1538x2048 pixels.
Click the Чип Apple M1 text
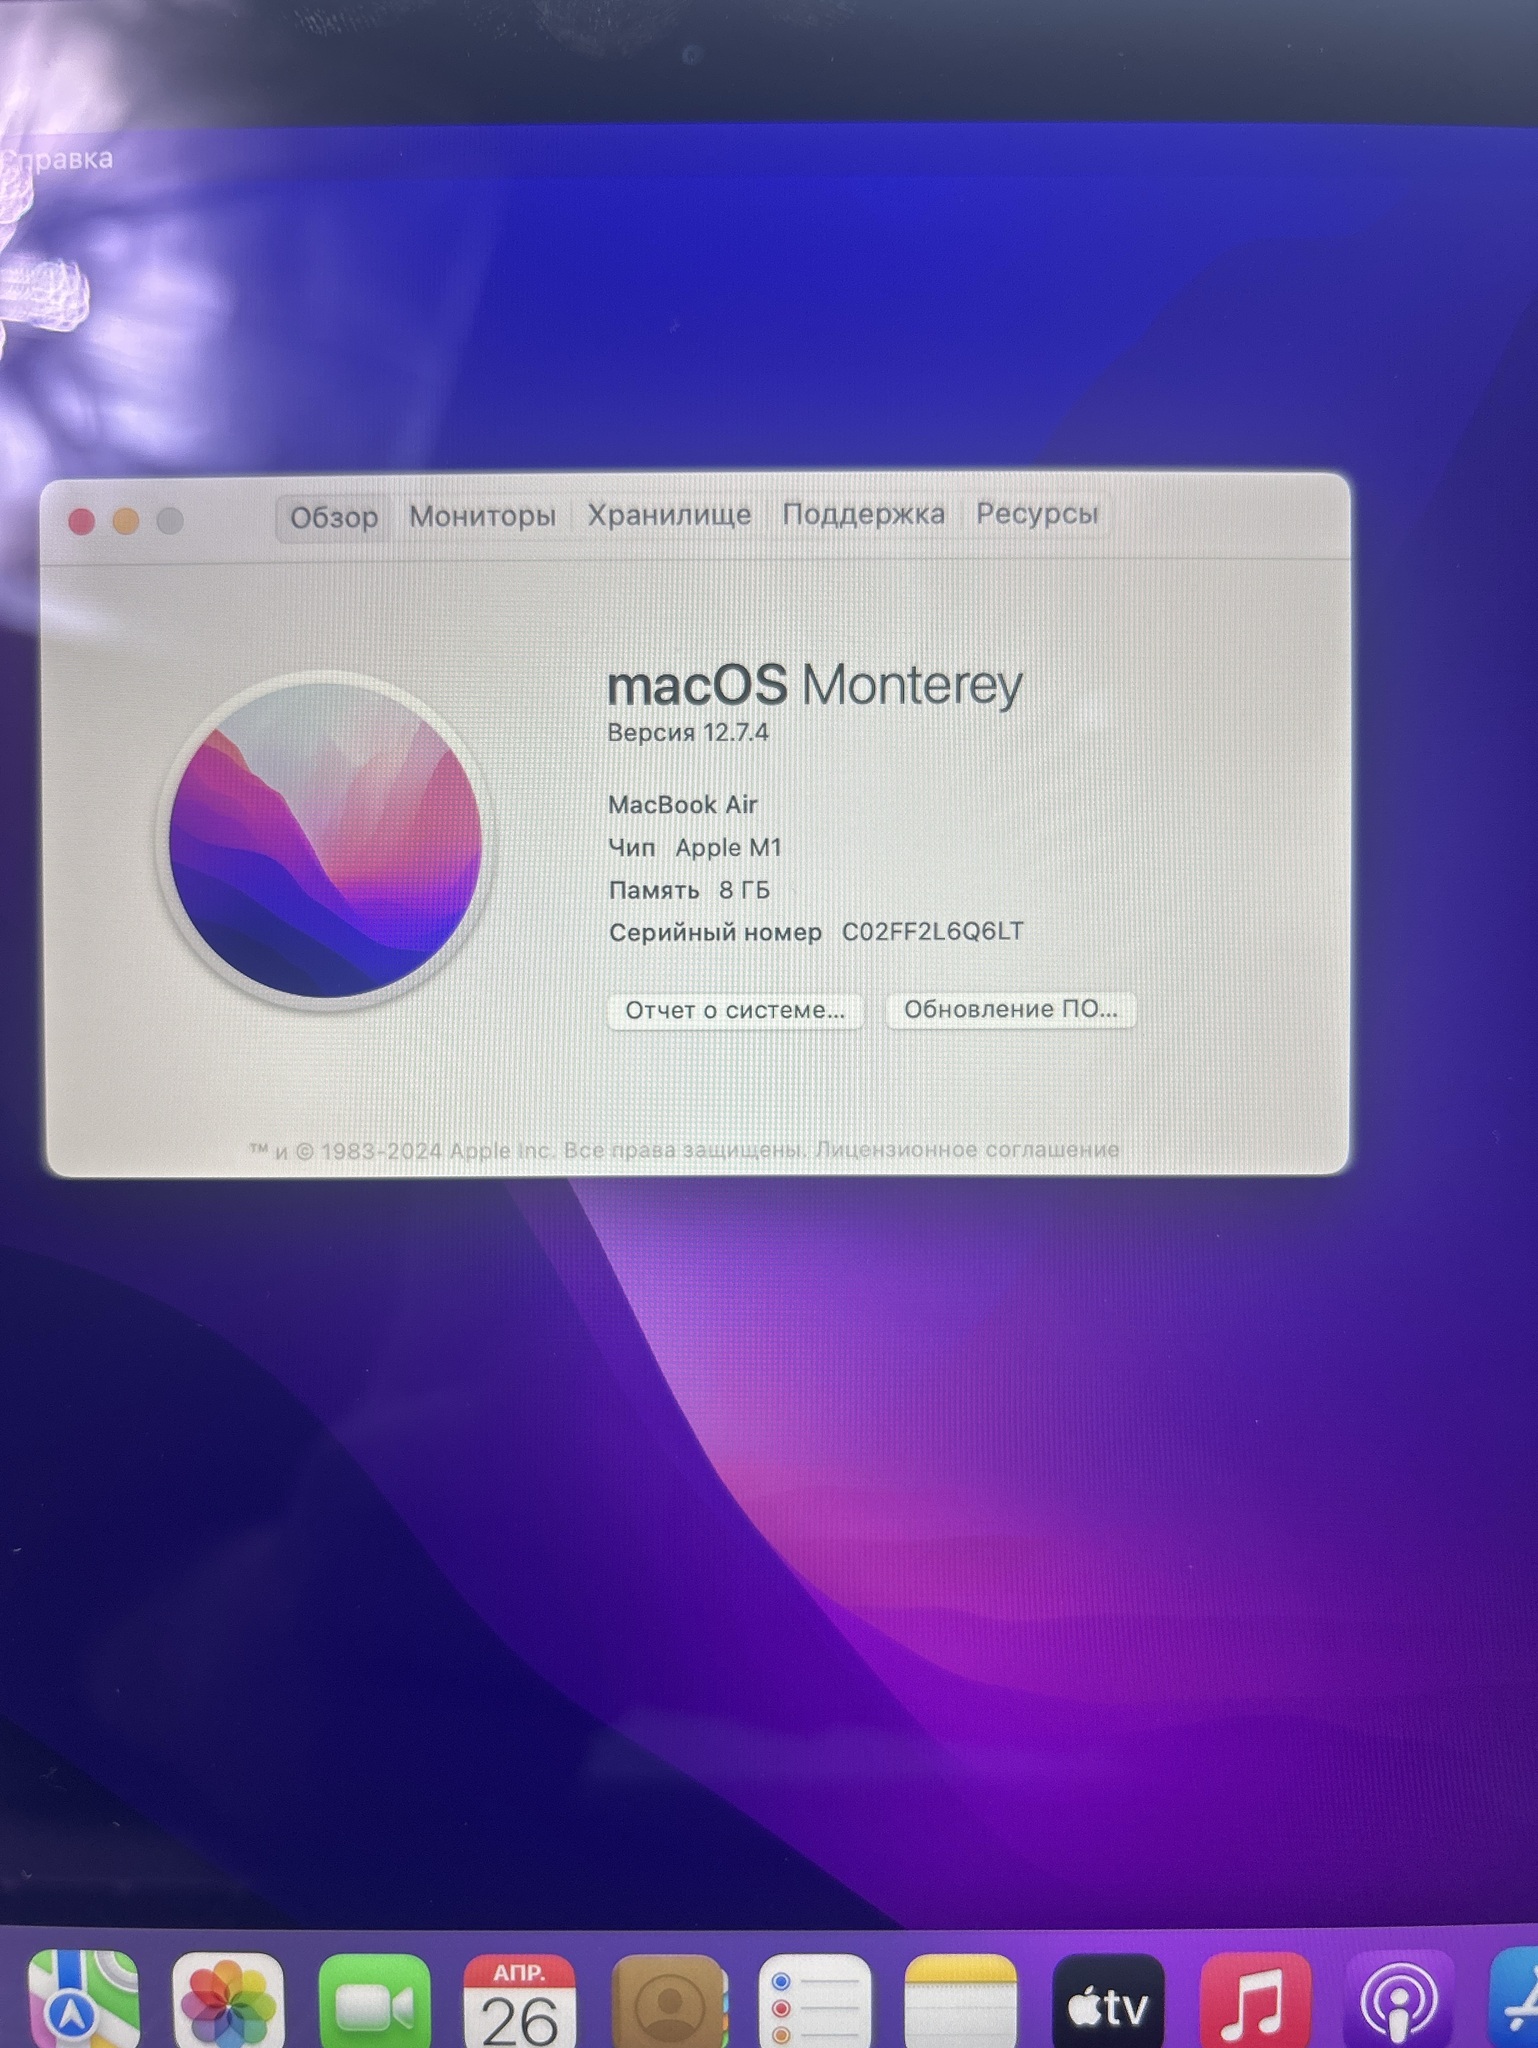click(695, 848)
